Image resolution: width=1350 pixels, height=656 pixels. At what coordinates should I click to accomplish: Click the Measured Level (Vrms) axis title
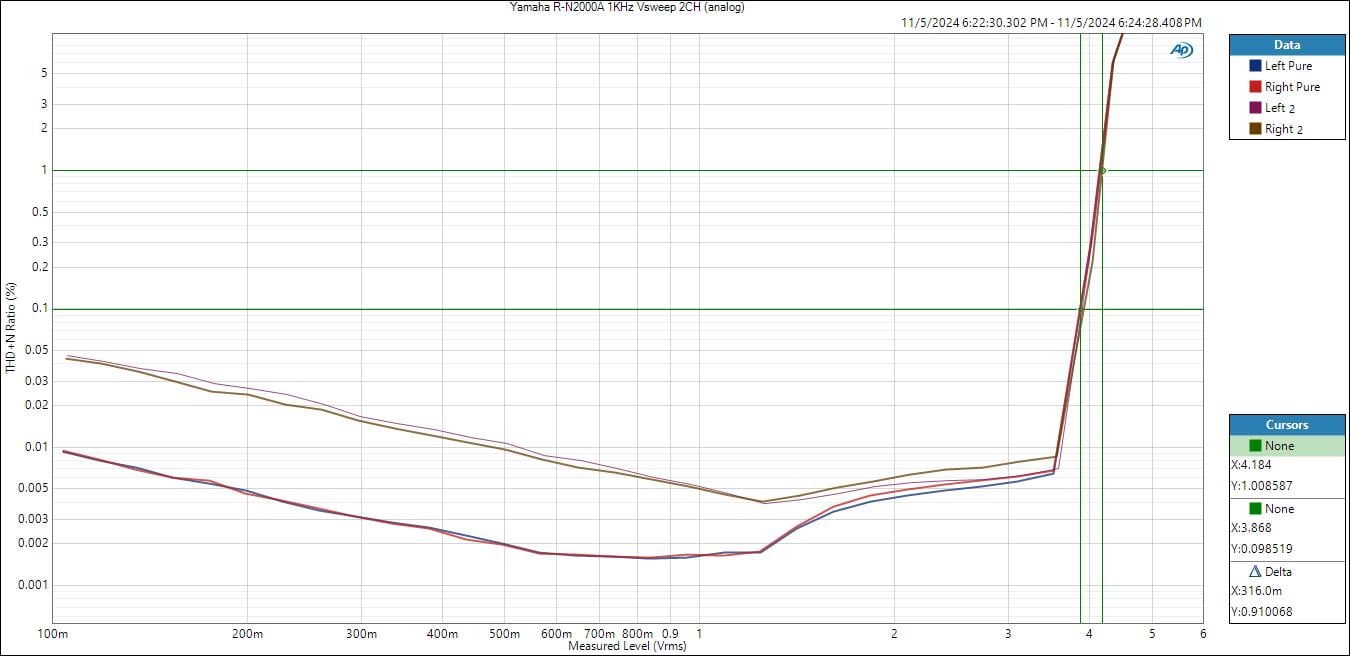[627, 646]
